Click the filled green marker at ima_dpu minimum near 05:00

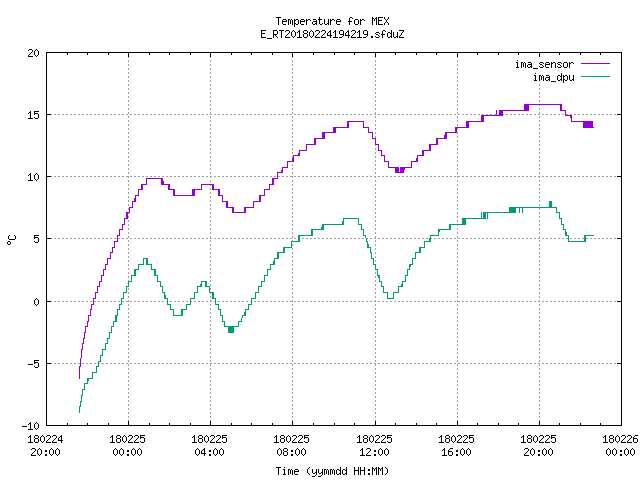pos(231,329)
